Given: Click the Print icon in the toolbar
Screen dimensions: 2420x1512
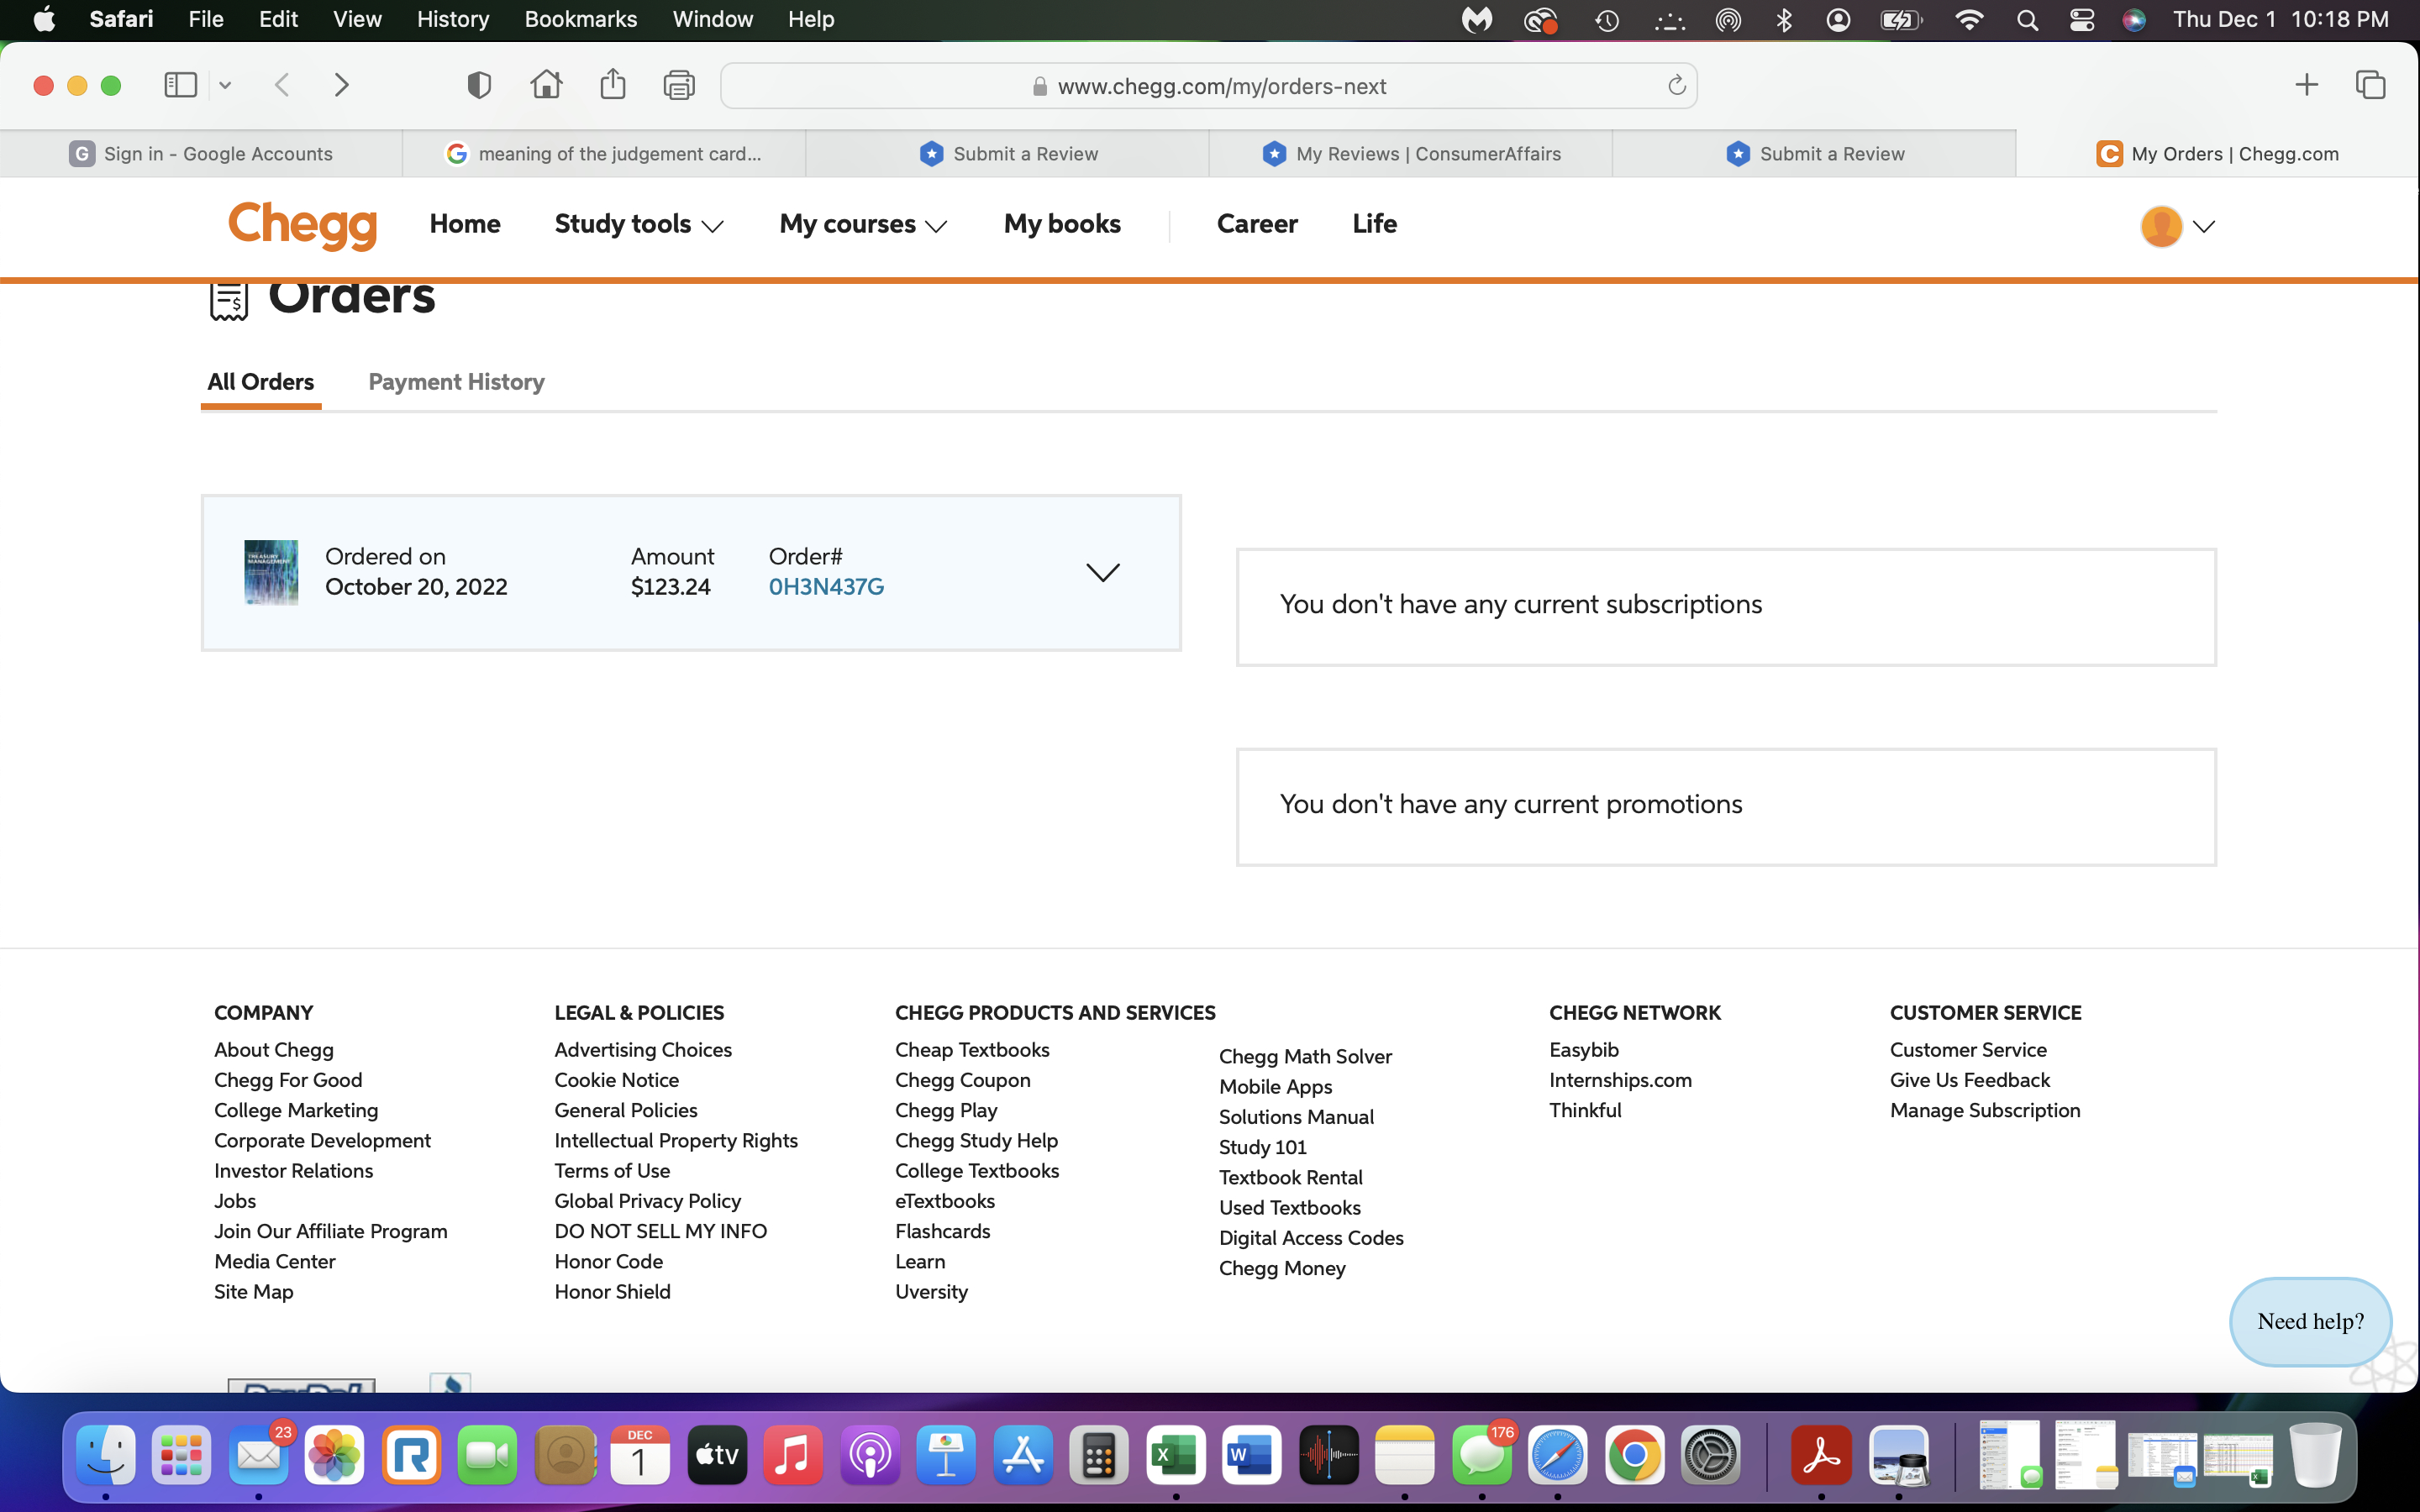Looking at the screenshot, I should point(680,85).
